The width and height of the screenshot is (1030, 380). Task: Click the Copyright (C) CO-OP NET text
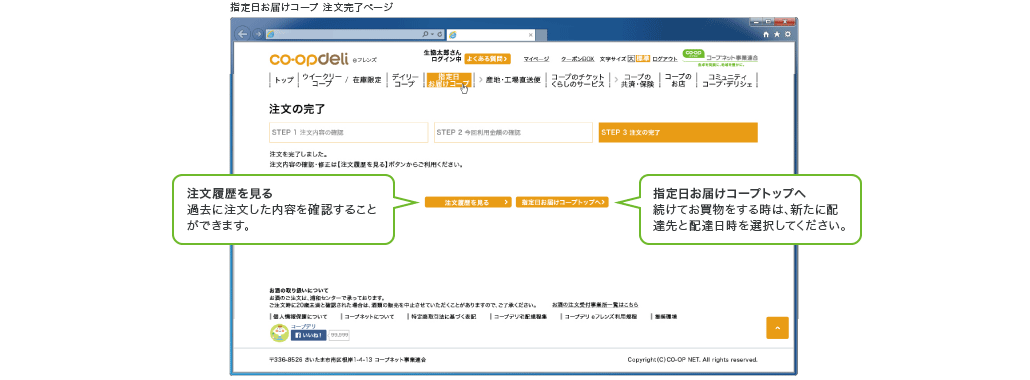[x=693, y=360]
